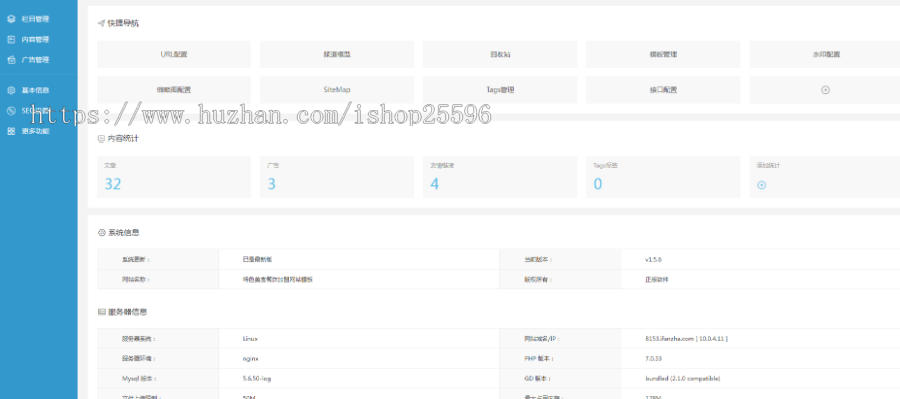The width and height of the screenshot is (900, 399).
Task: Click the 内容统计 heading text
Action: [122, 138]
